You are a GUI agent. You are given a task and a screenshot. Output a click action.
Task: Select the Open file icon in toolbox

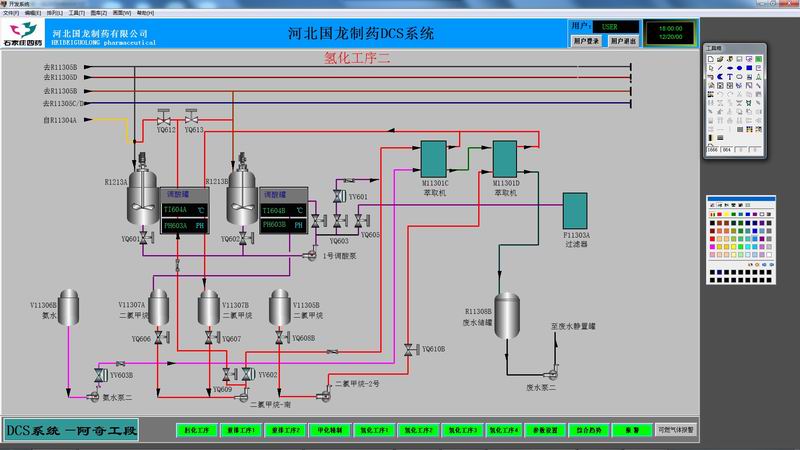click(x=720, y=59)
